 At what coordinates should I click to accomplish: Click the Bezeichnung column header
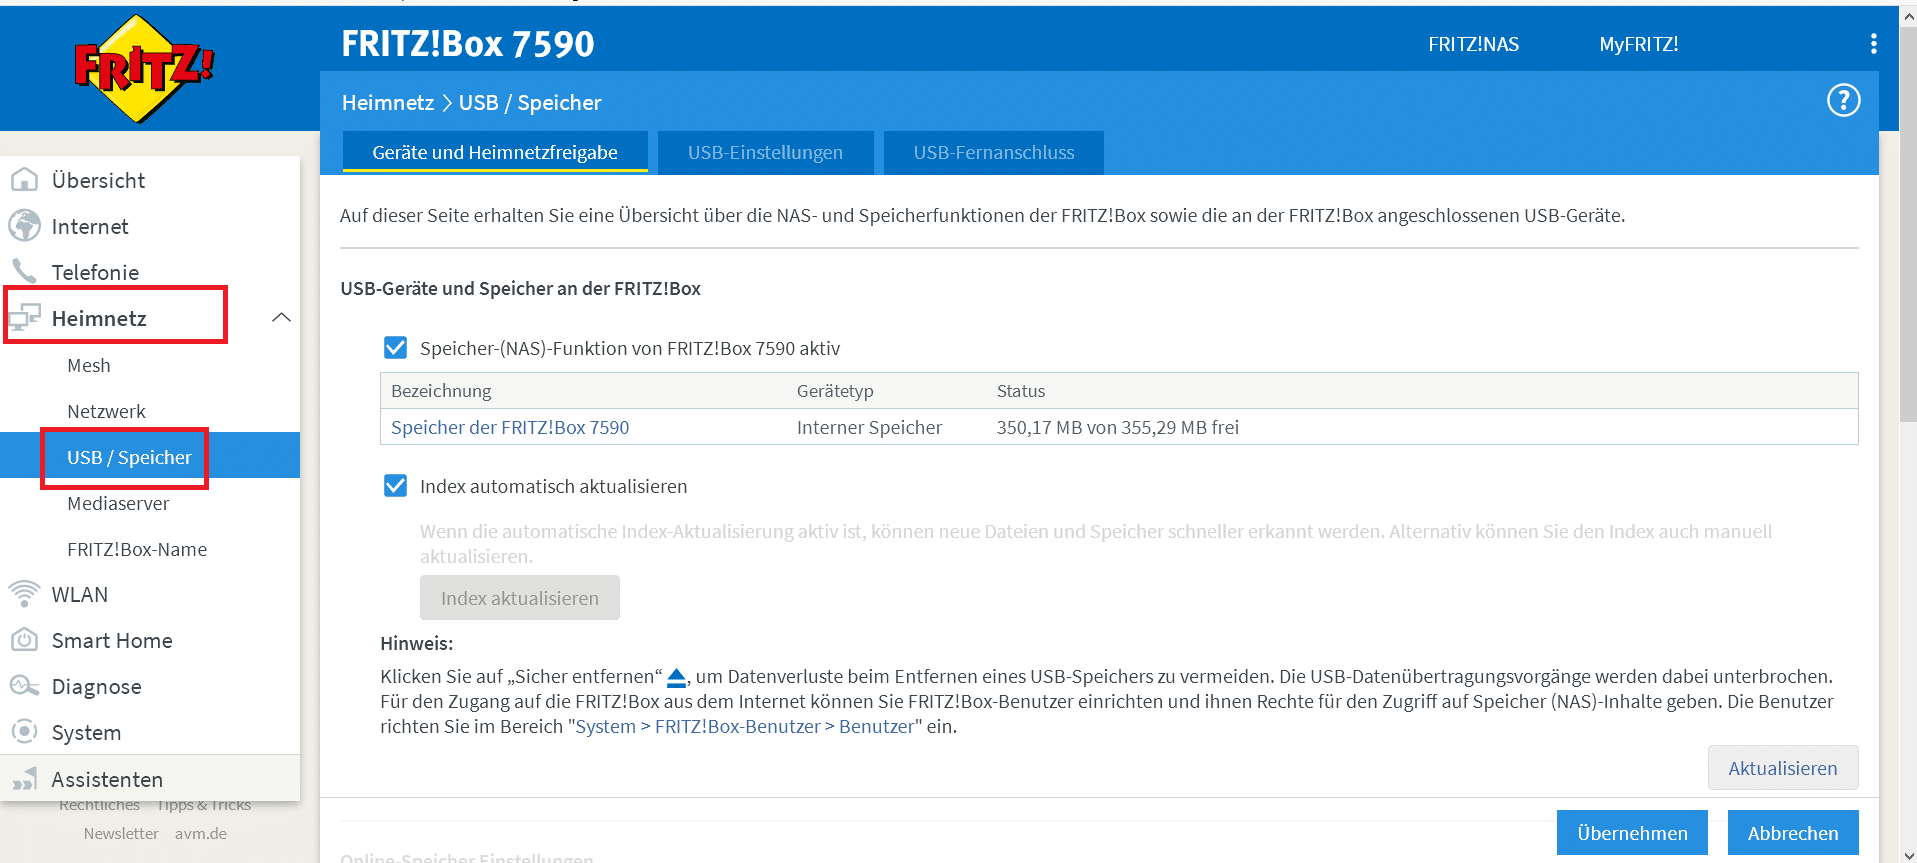pyautogui.click(x=441, y=391)
